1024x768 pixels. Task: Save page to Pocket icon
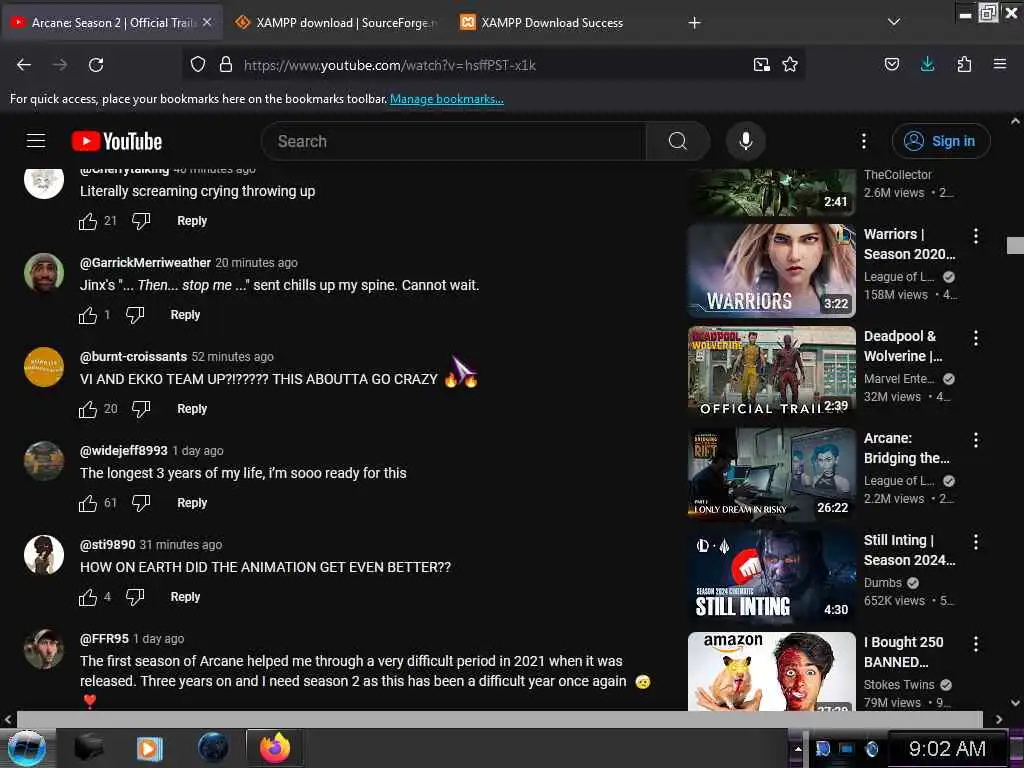891,64
